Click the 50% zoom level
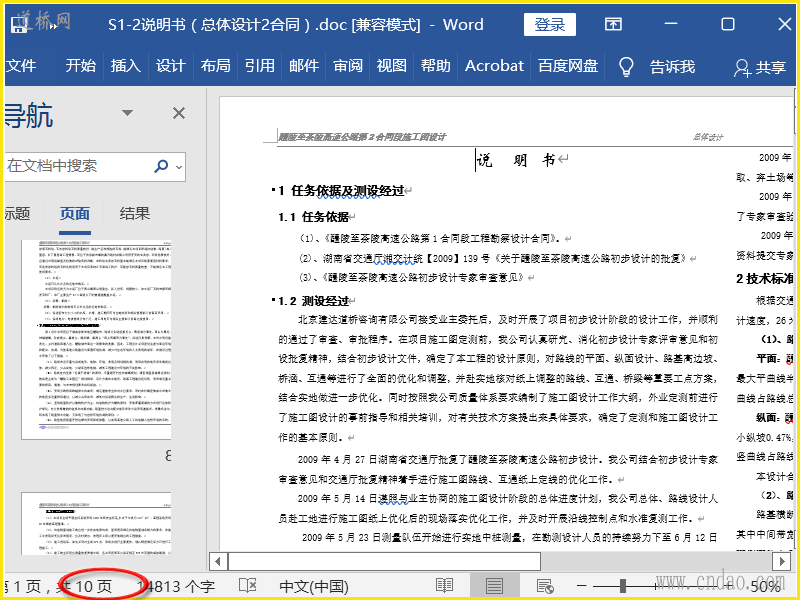This screenshot has width=800, height=600. point(765,587)
